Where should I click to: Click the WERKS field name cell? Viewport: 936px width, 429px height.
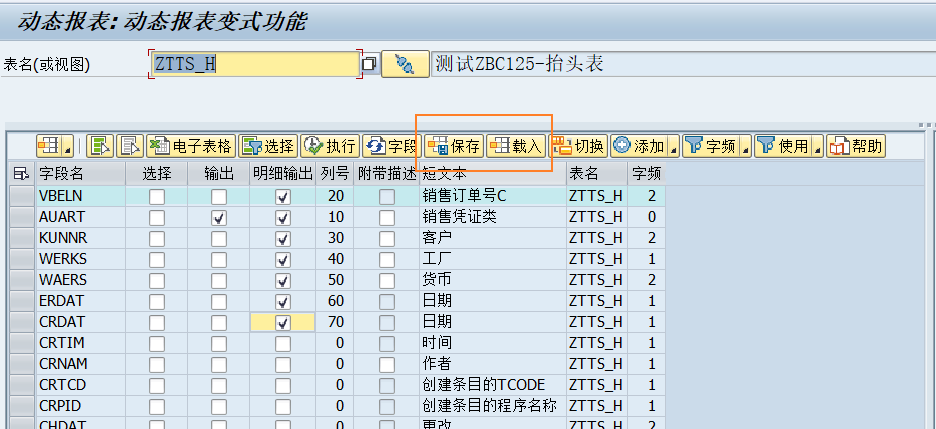[80, 259]
